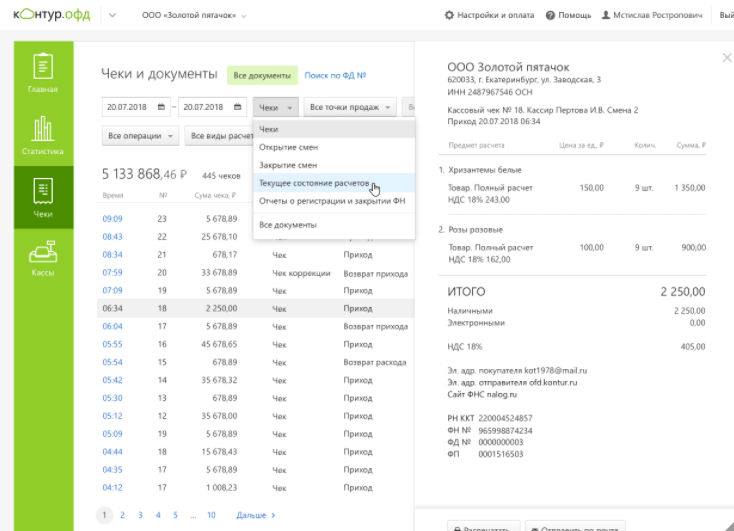This screenshot has width=734, height=531.
Task: Switch to the Все документы tab
Action: point(261,75)
